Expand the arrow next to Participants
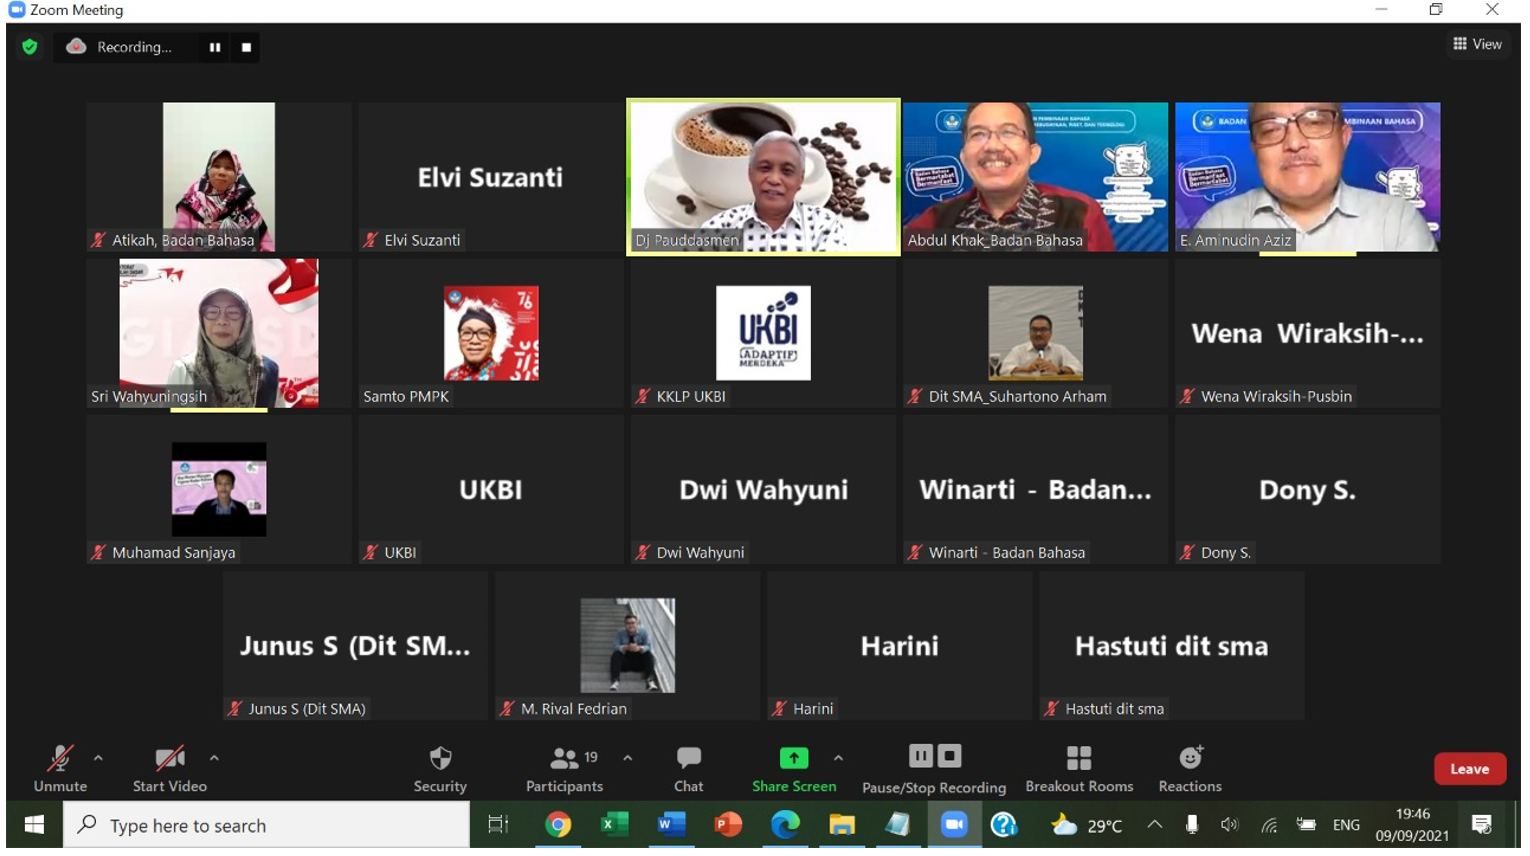Viewport: 1530px width, 856px height. click(x=627, y=758)
